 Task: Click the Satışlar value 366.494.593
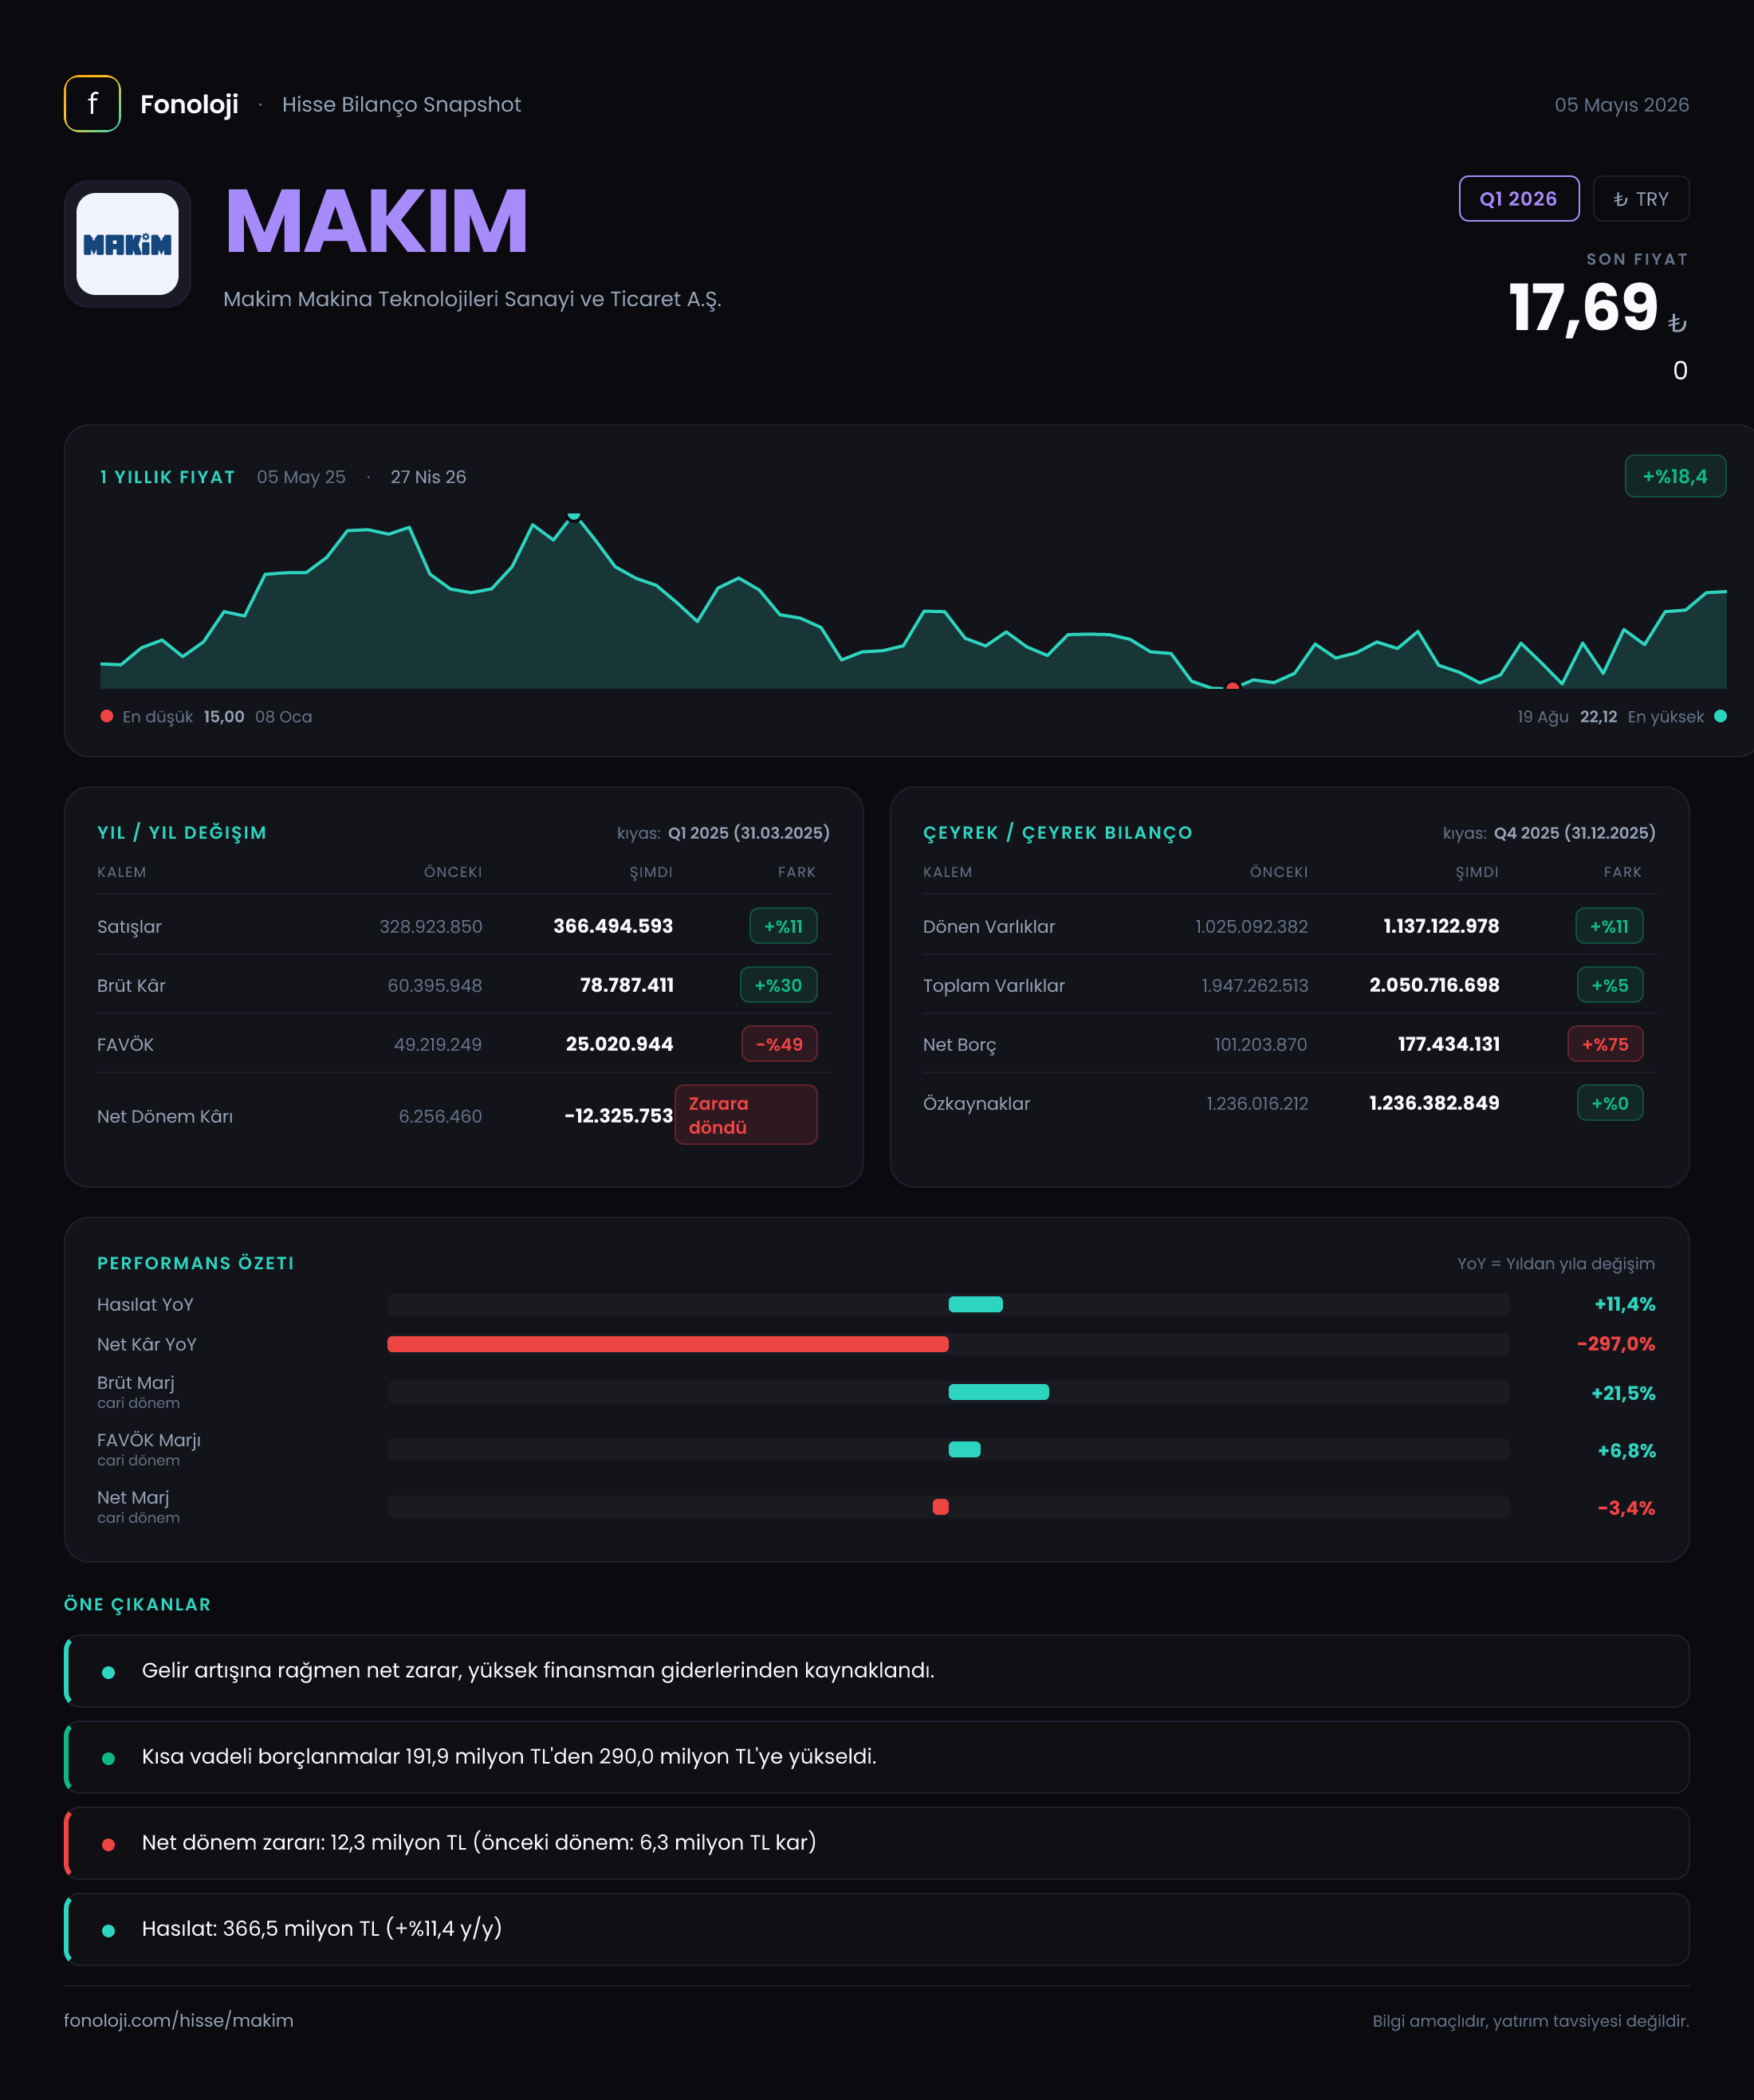[613, 926]
